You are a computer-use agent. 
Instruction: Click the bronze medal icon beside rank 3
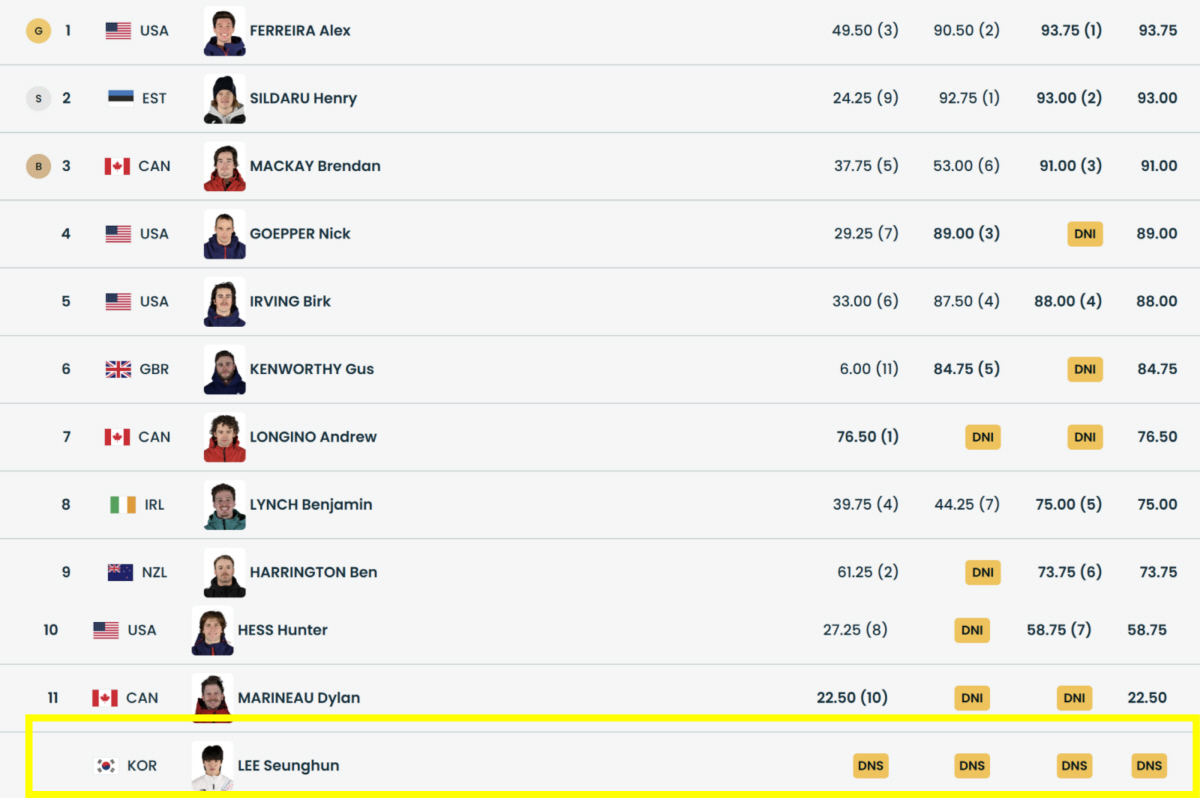pyautogui.click(x=38, y=166)
